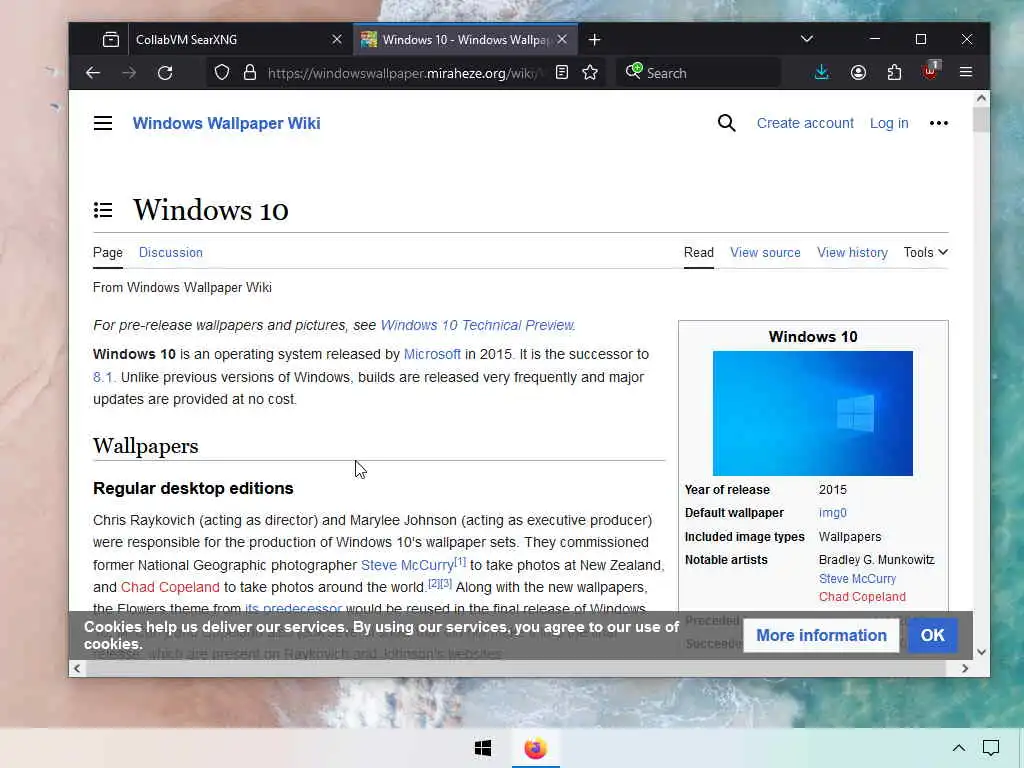The height and width of the screenshot is (768, 1024).
Task: Open Chad Copeland link in infobox
Action: pyautogui.click(x=862, y=597)
